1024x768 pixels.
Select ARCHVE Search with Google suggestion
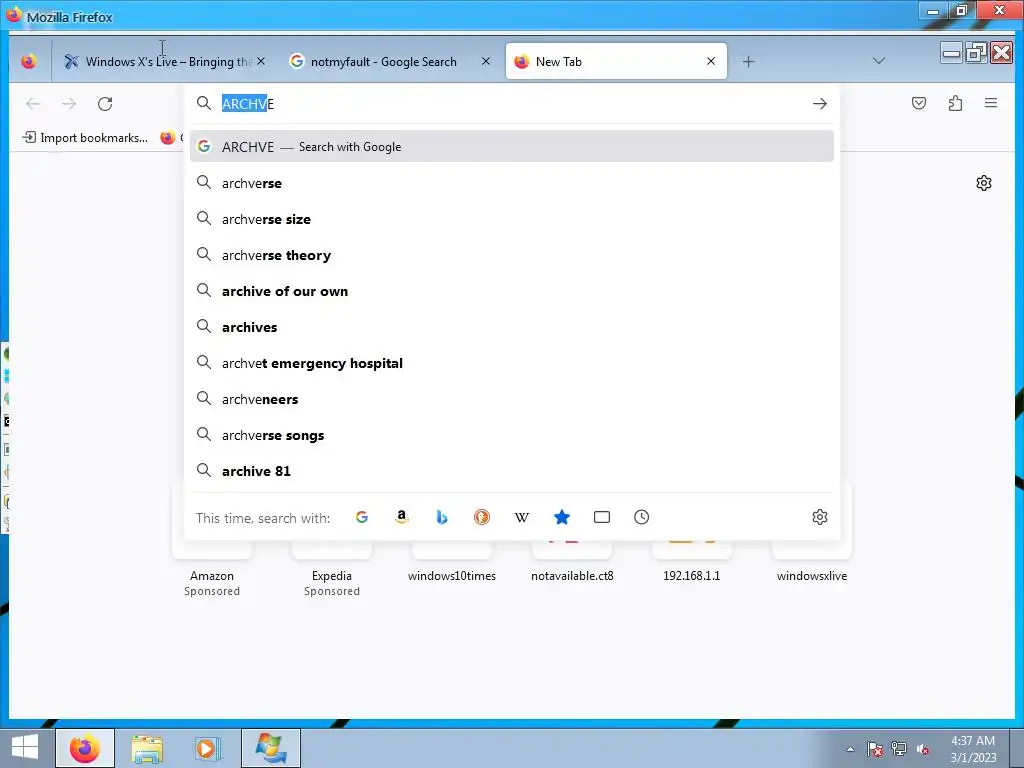pyautogui.click(x=512, y=146)
